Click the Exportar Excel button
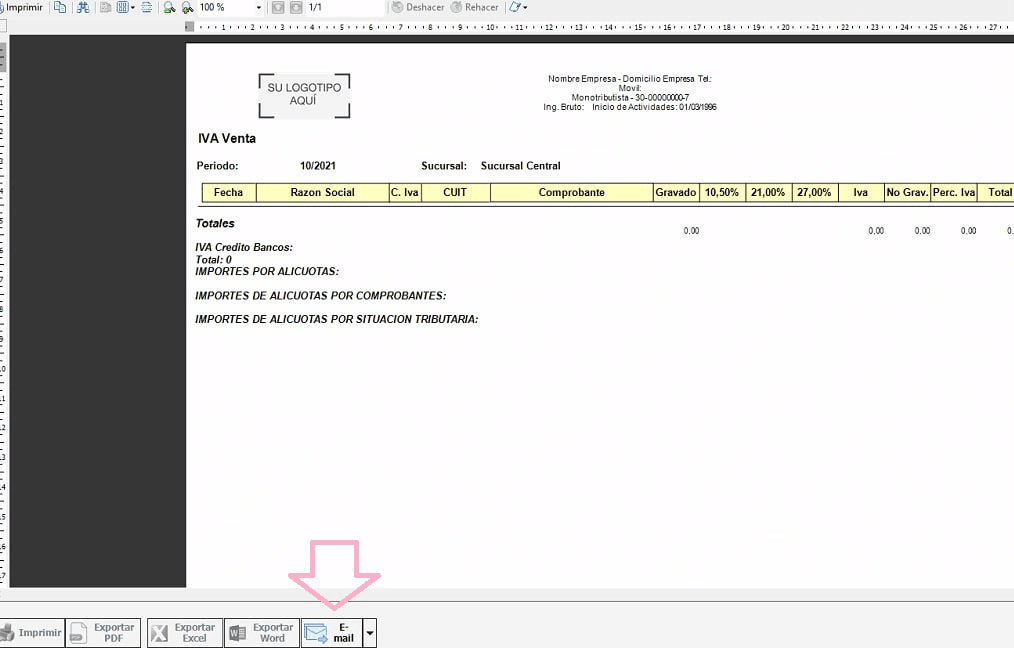 [x=184, y=633]
